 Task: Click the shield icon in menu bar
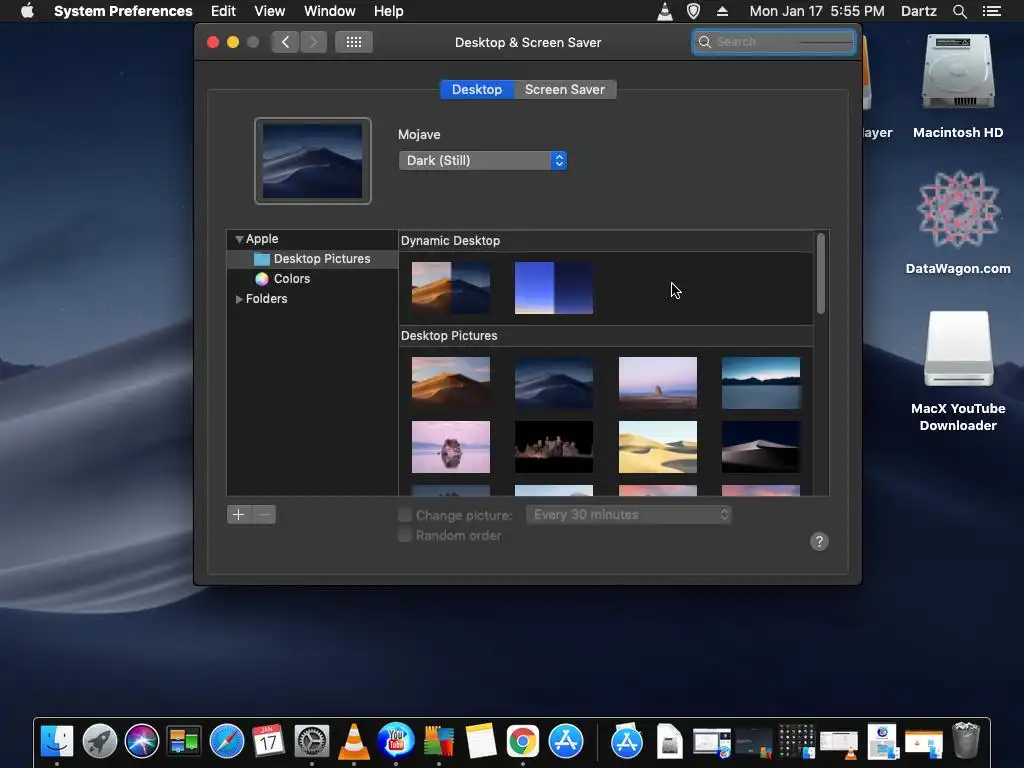[x=693, y=11]
